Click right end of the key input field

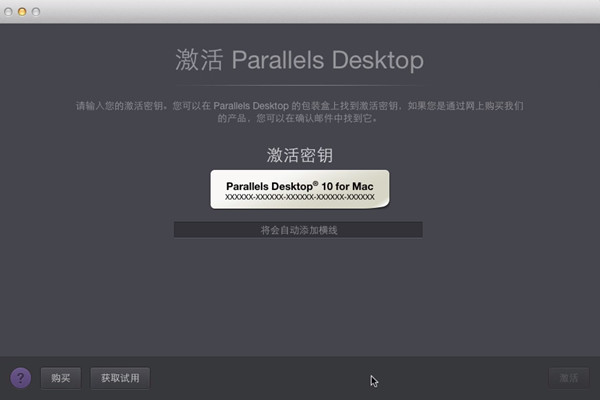[x=415, y=230]
